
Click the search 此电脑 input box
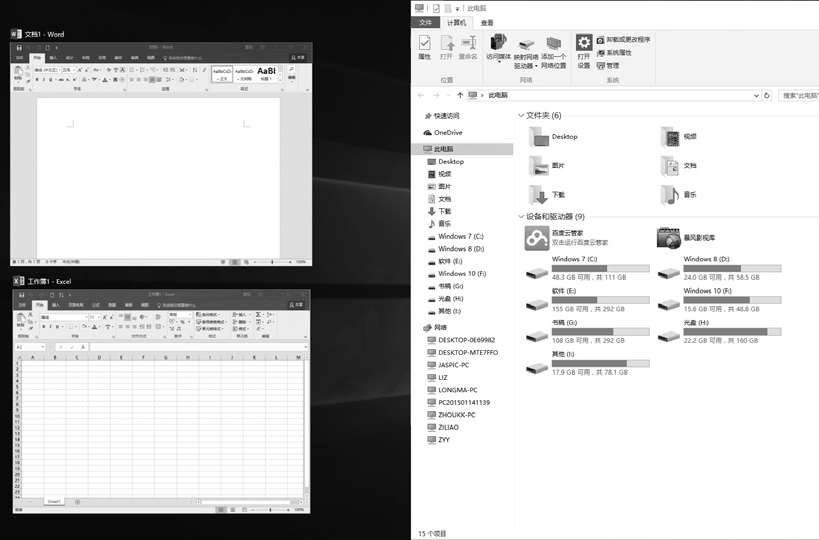coord(798,96)
